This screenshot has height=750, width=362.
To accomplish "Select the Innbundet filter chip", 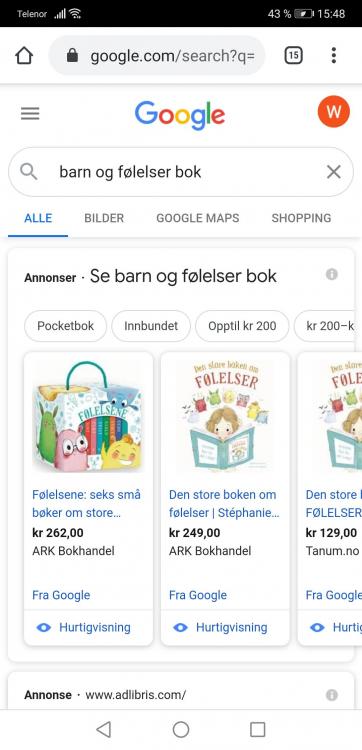I will point(151,326).
